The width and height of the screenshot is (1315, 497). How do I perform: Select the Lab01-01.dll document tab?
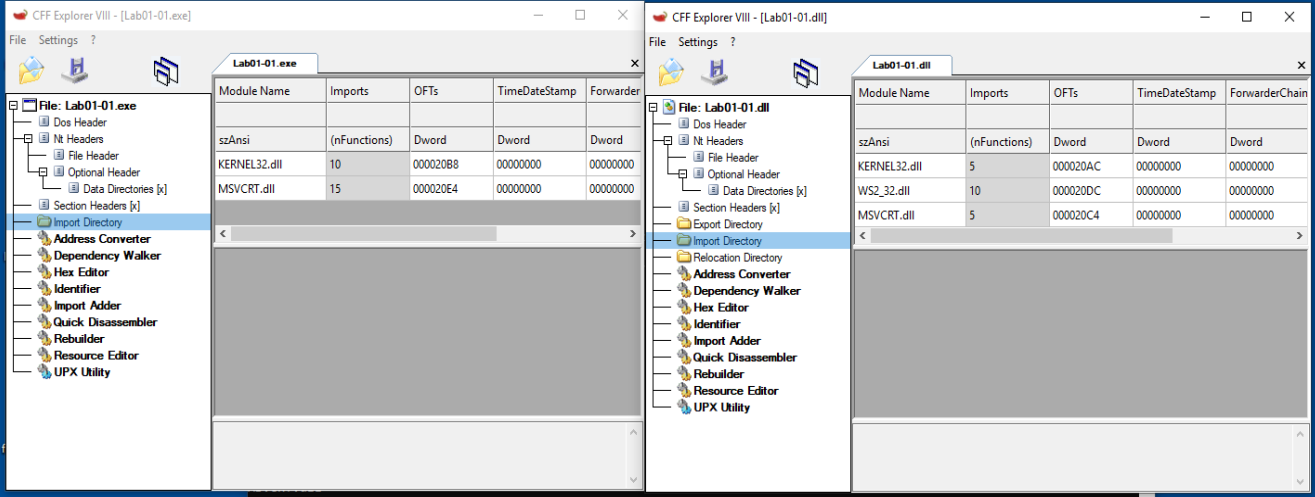(x=902, y=65)
